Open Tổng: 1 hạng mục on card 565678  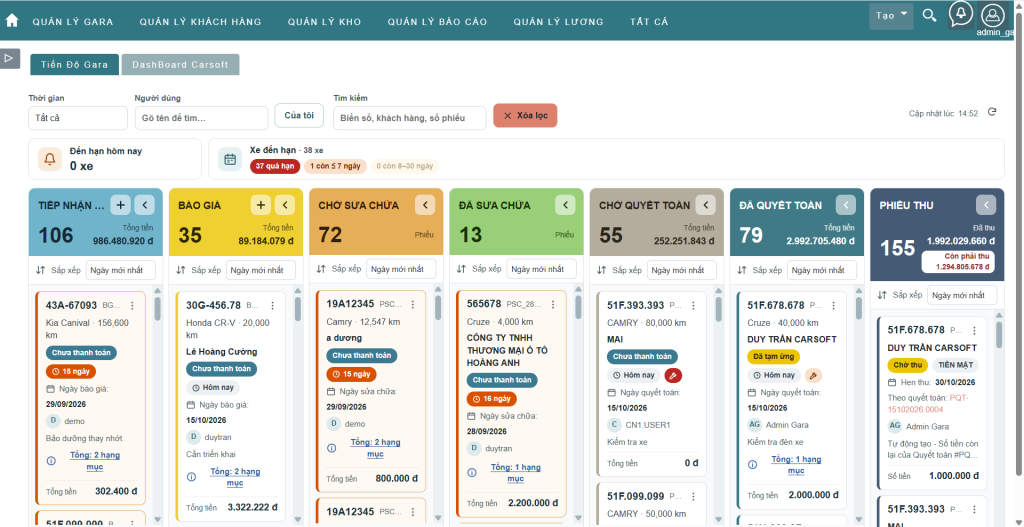pos(516,473)
